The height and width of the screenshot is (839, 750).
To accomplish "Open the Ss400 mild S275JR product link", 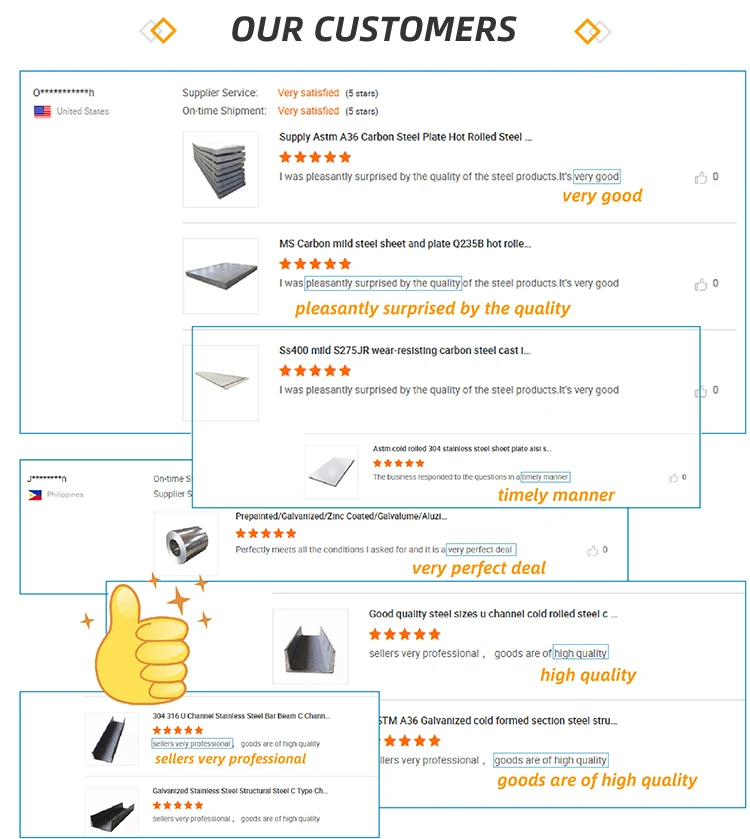I will click(404, 351).
